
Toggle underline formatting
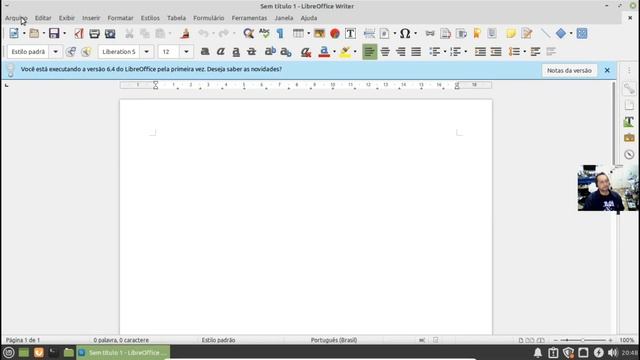(x=236, y=52)
